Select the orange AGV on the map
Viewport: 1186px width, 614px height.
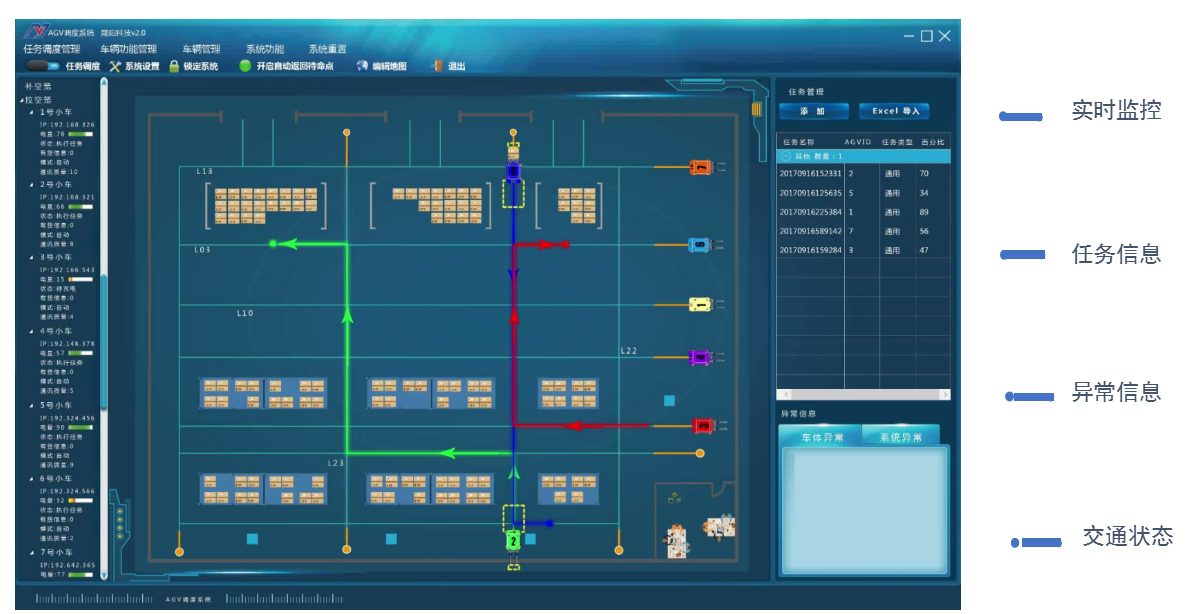pos(700,167)
